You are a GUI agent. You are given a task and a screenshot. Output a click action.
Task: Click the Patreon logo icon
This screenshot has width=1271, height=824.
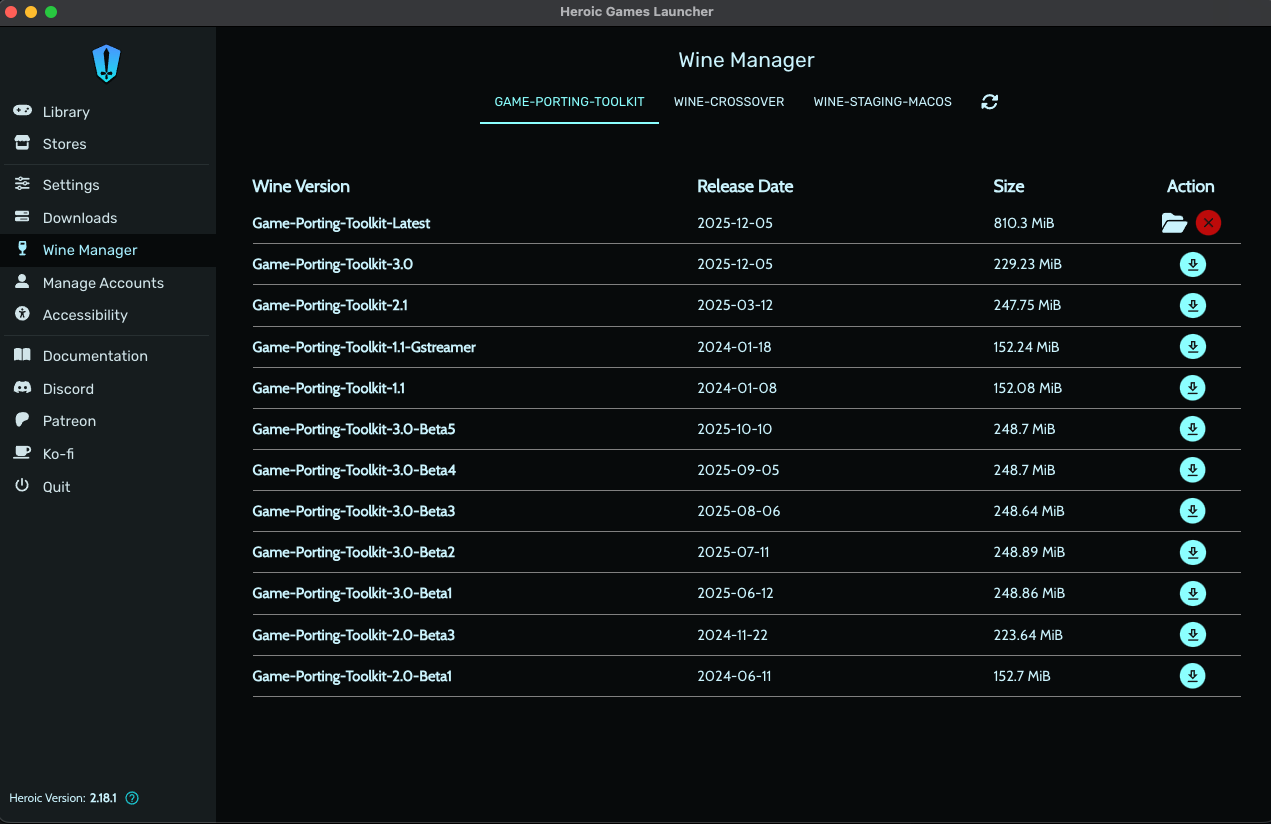(x=22, y=420)
